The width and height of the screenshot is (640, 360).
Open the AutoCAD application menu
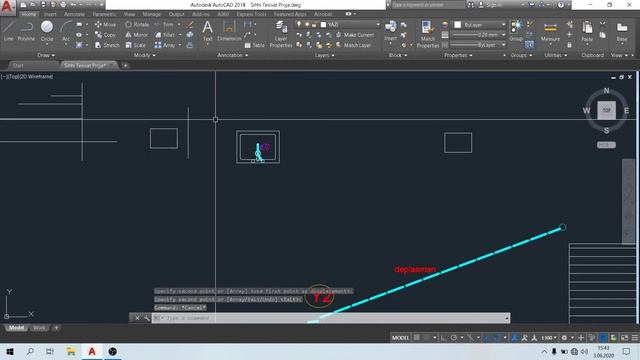(x=7, y=7)
